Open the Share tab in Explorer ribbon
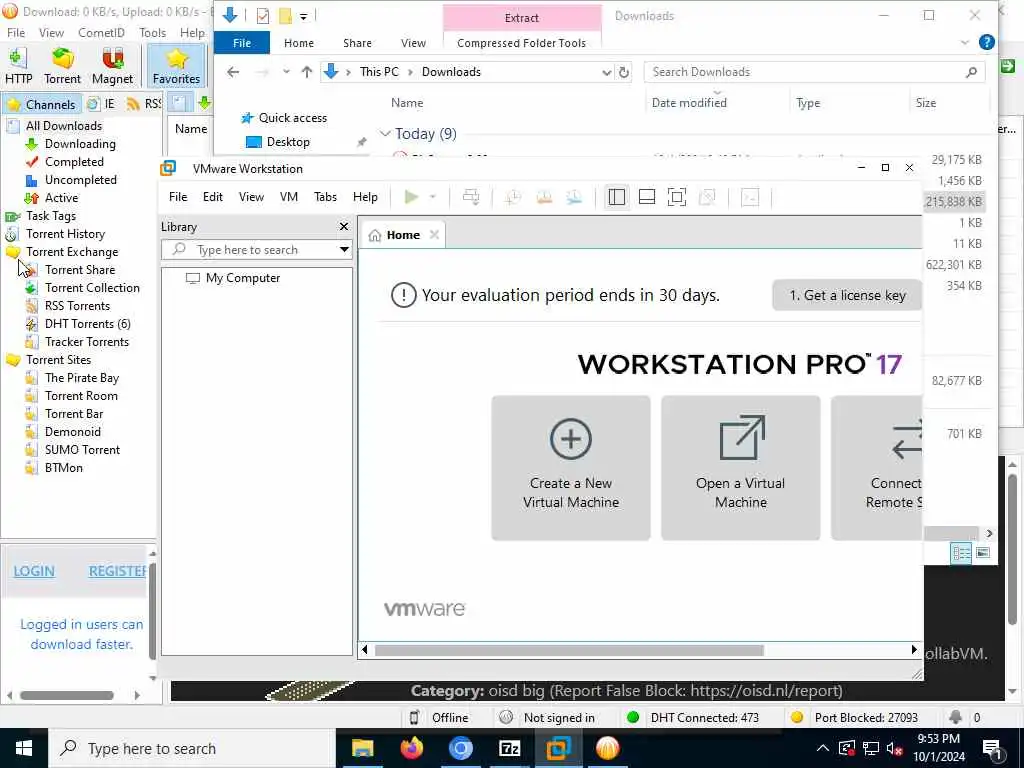The image size is (1024, 768). [x=357, y=43]
